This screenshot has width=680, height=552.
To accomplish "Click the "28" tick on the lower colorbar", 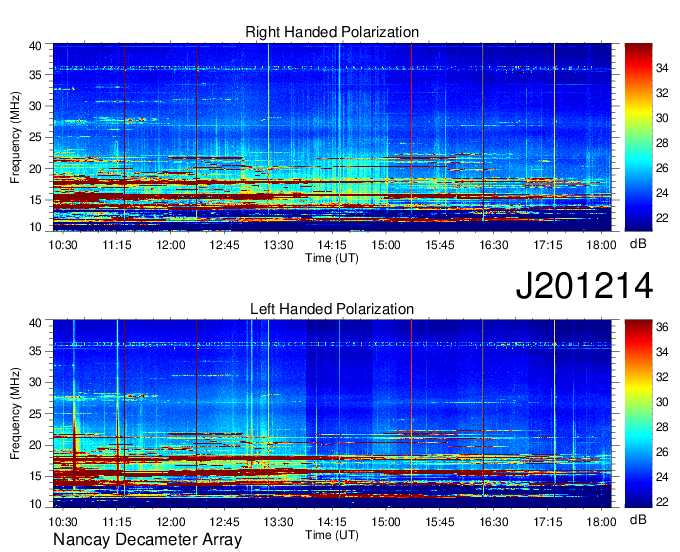I will (662, 428).
